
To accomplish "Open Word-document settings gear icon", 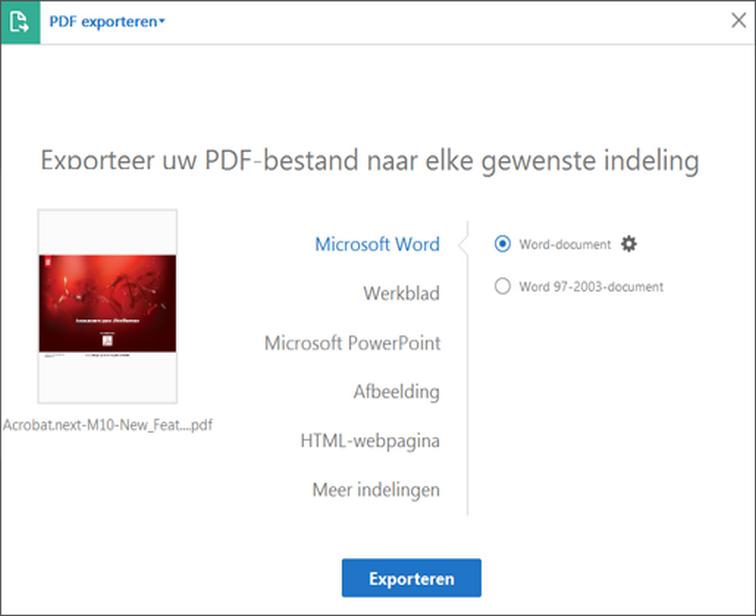I will pos(629,244).
